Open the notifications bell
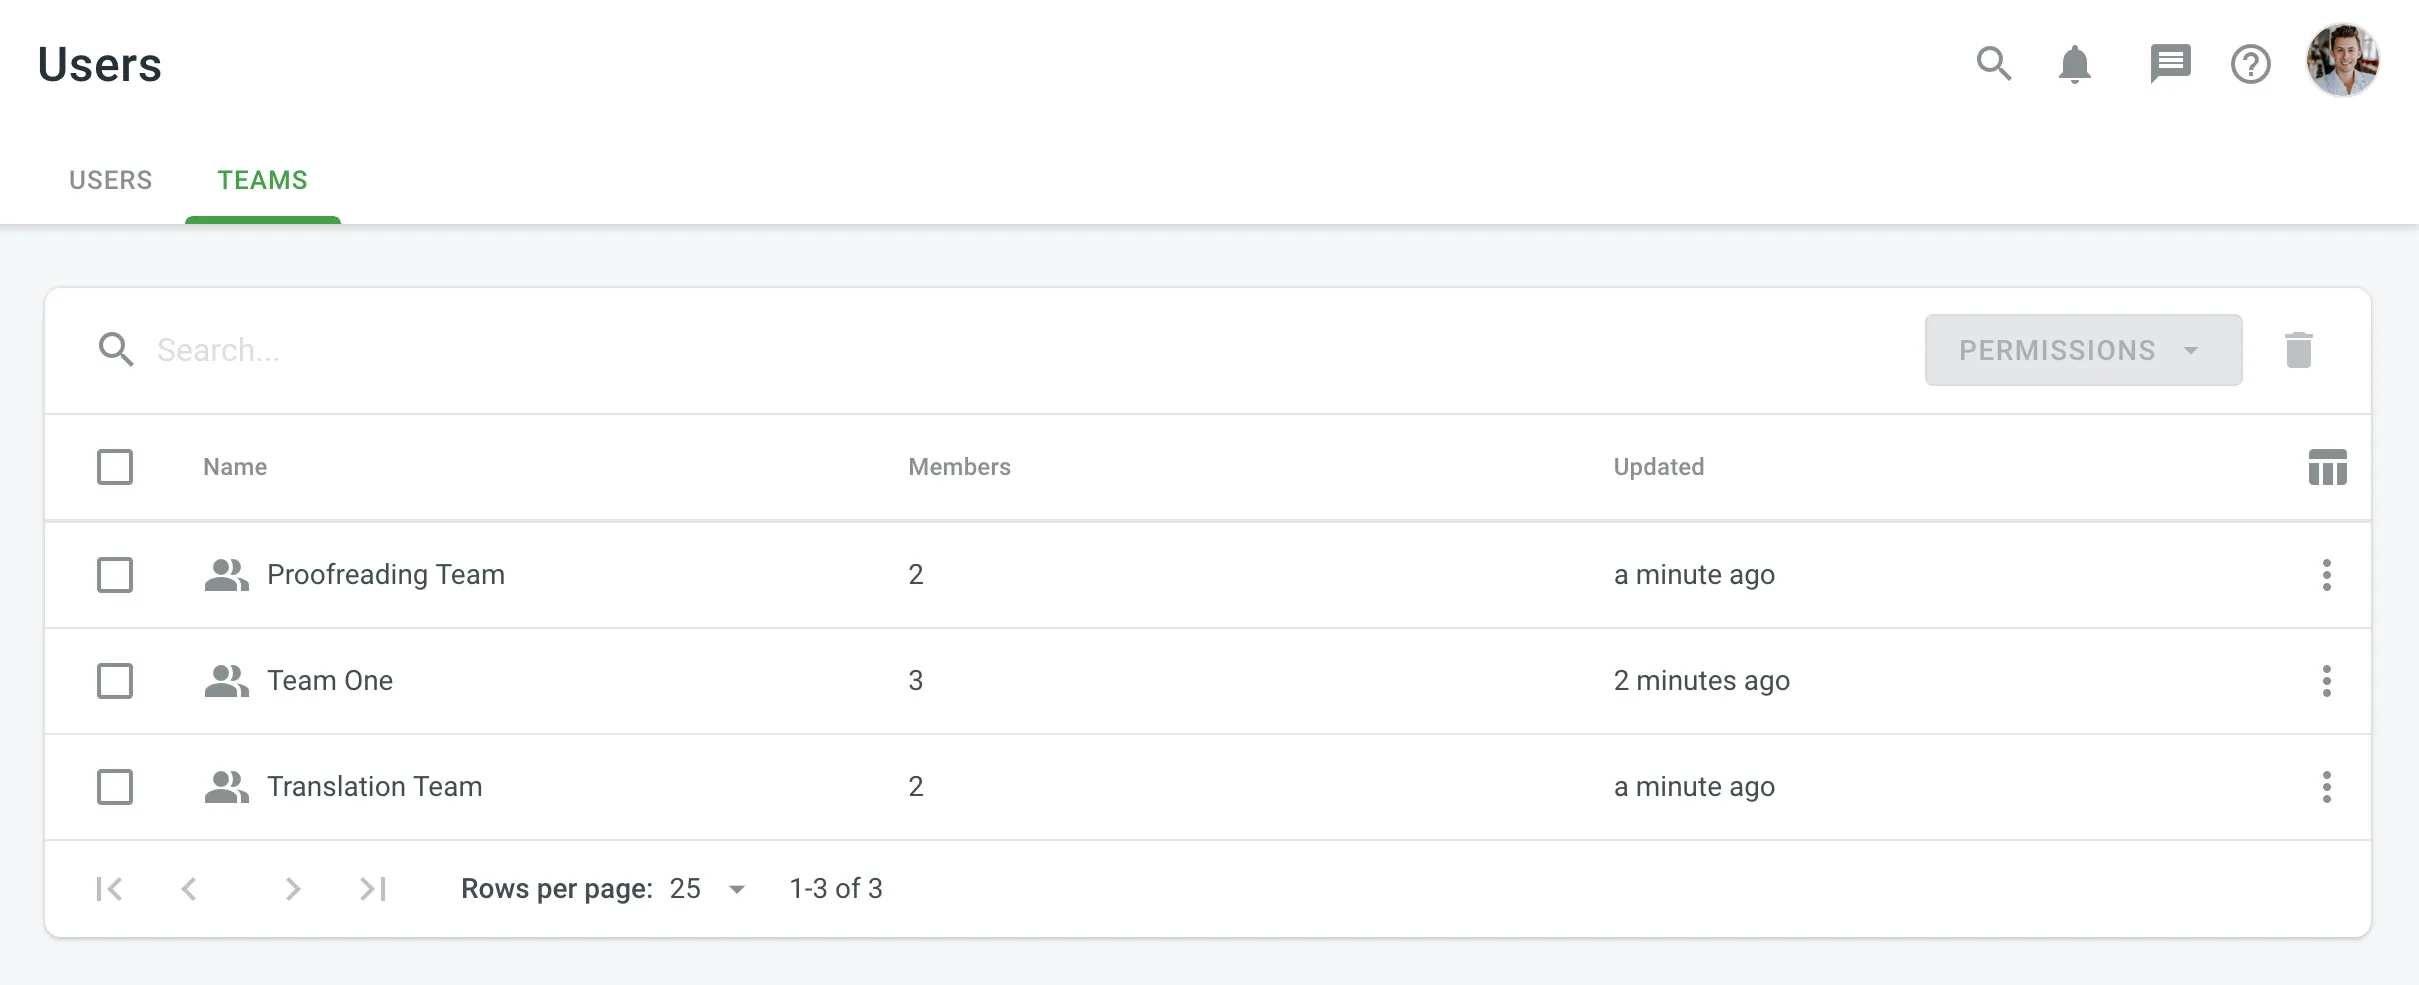This screenshot has width=2419, height=985. 2075,64
